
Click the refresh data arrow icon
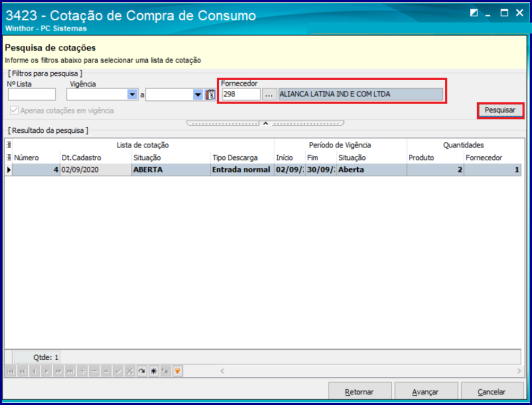point(141,371)
